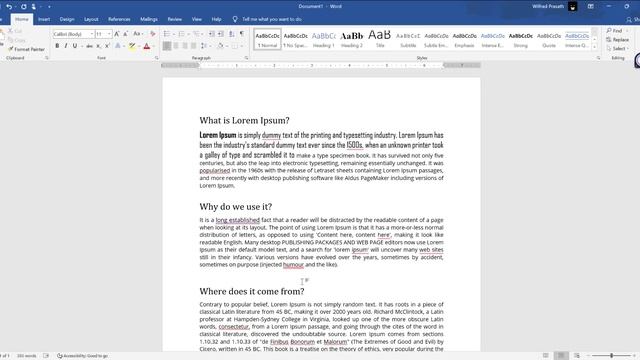Click the Format Painter button
640x360 pixels.
pyautogui.click(x=27, y=49)
